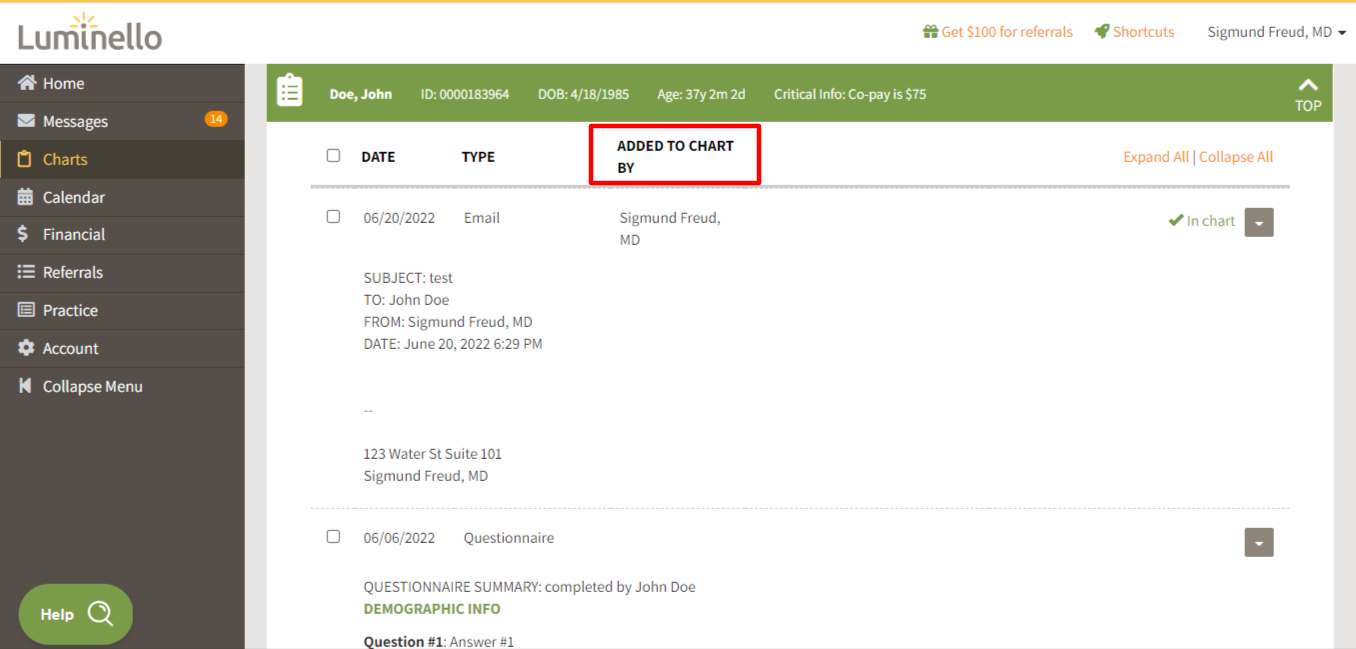Click the DATE column header
Screen dimensions: 1356x649
click(378, 157)
